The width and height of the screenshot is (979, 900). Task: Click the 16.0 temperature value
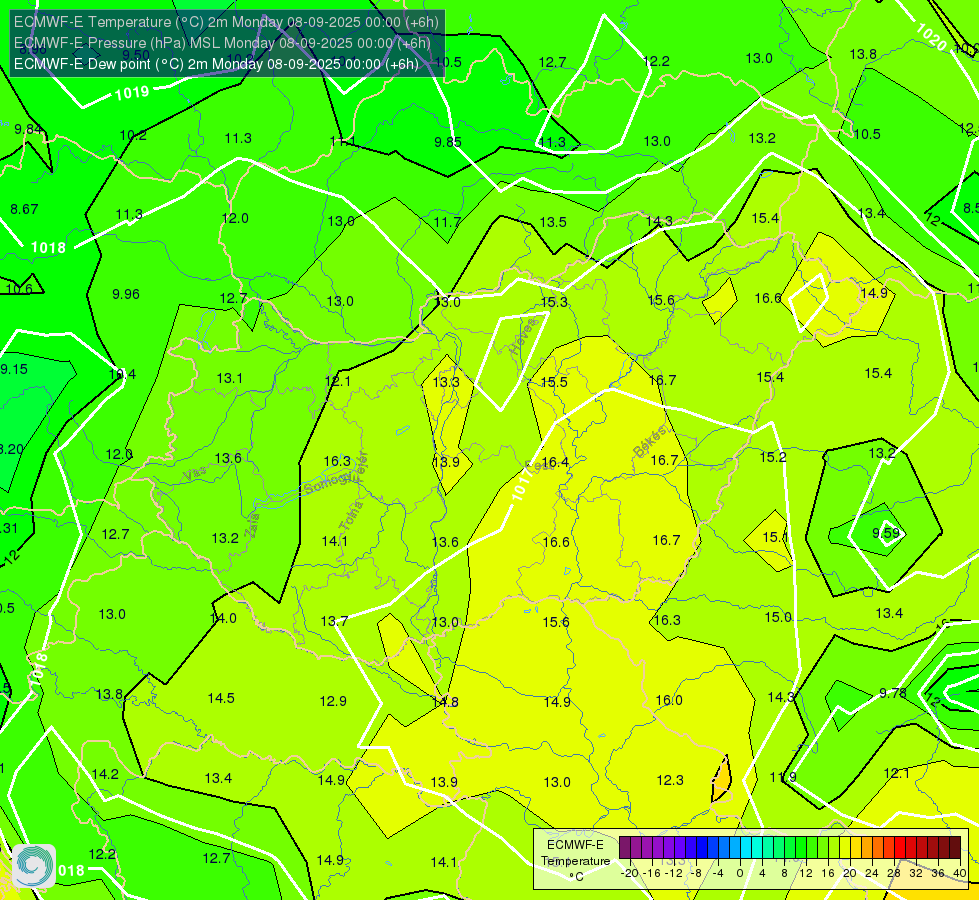tap(669, 701)
